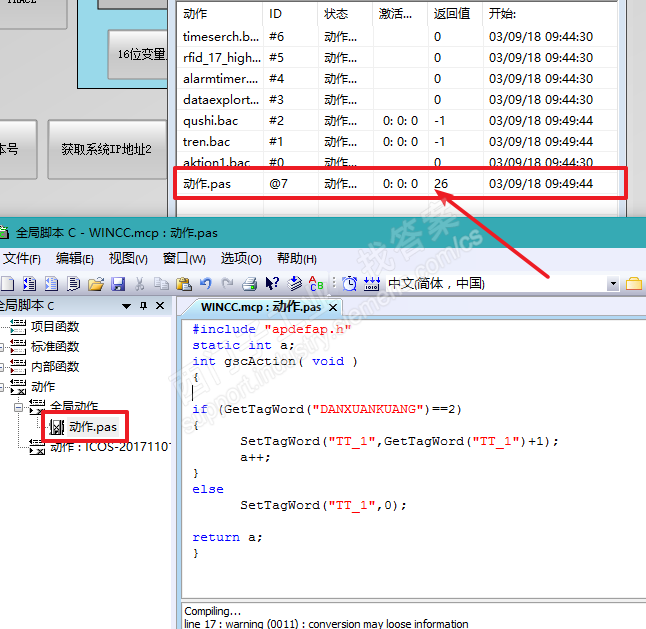Screen dimensions: 646x629
Task: Activate the context help pointer icon
Action: click(x=272, y=284)
